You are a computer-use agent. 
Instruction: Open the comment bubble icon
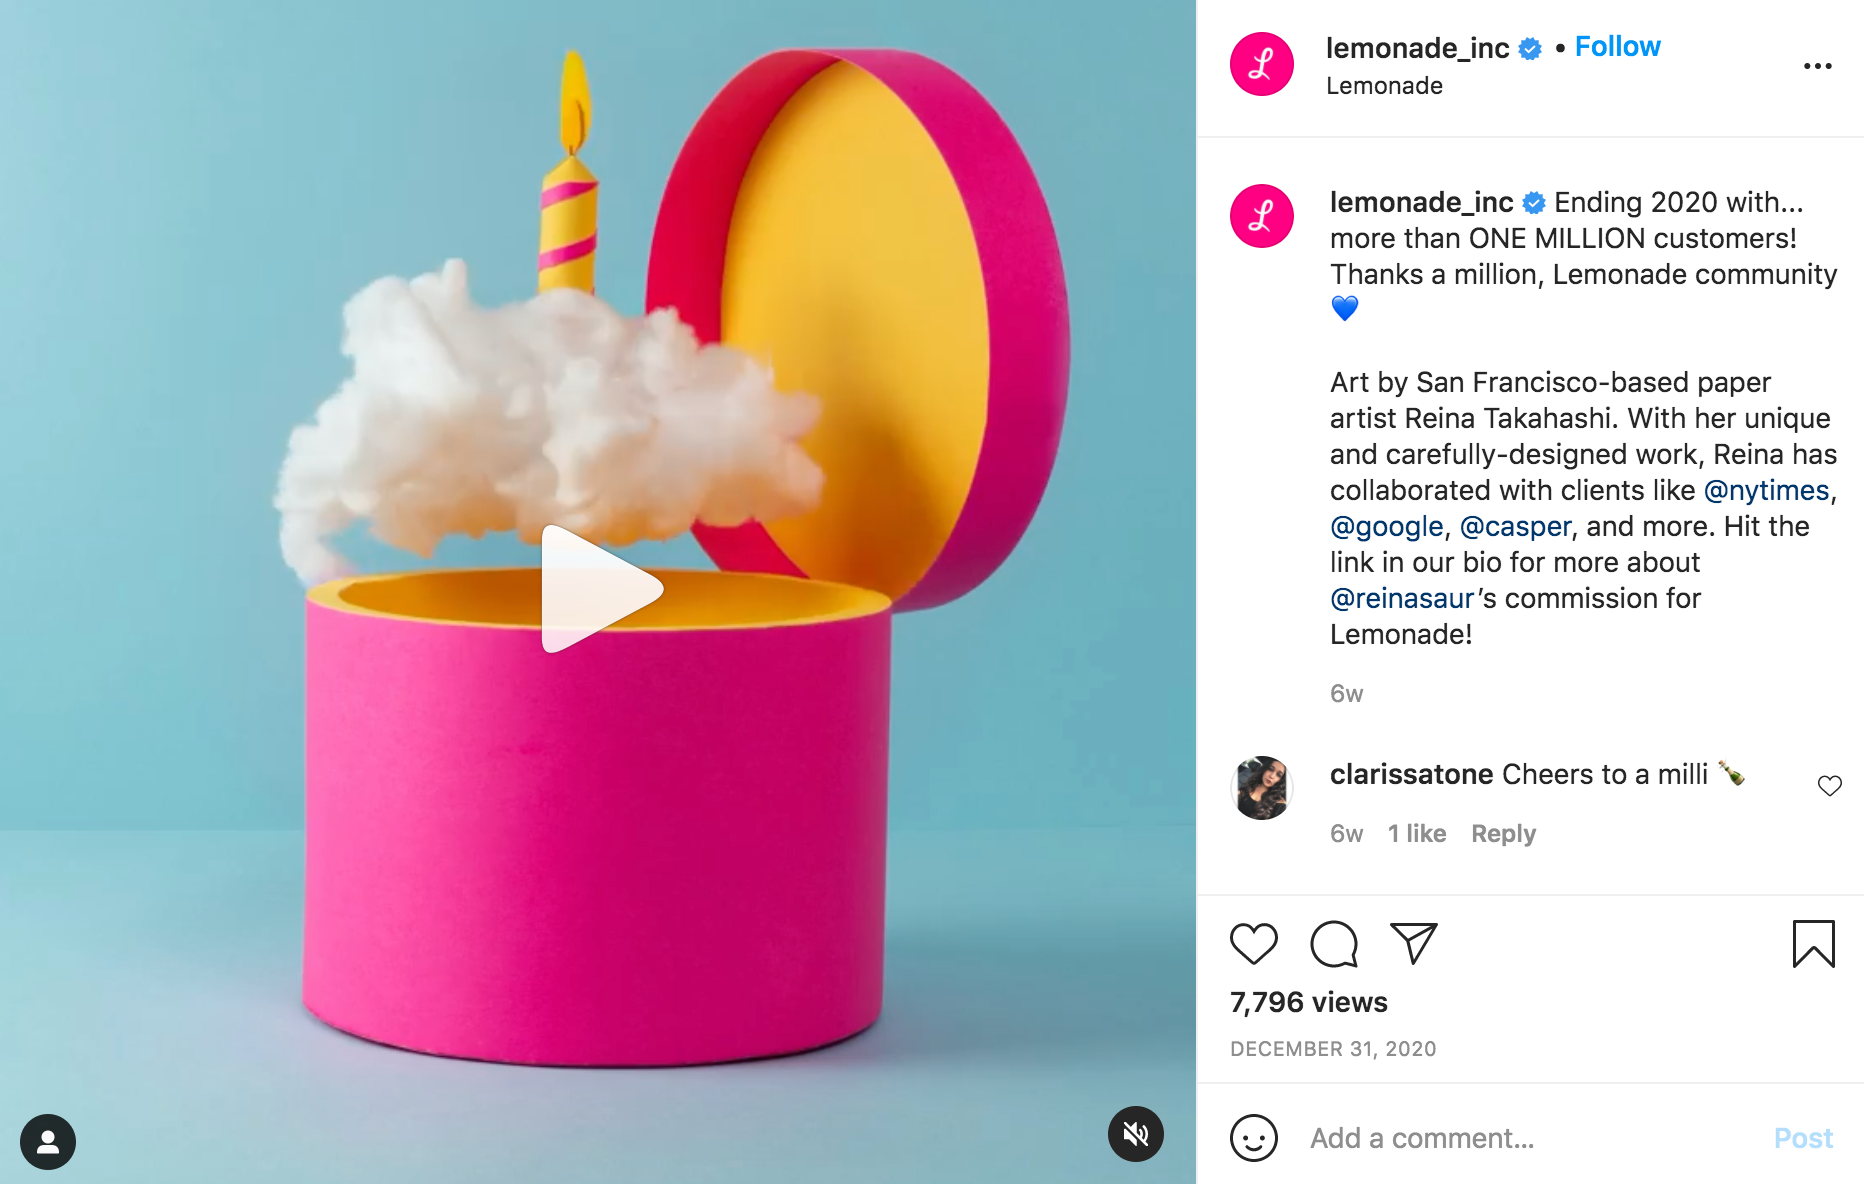(x=1334, y=944)
